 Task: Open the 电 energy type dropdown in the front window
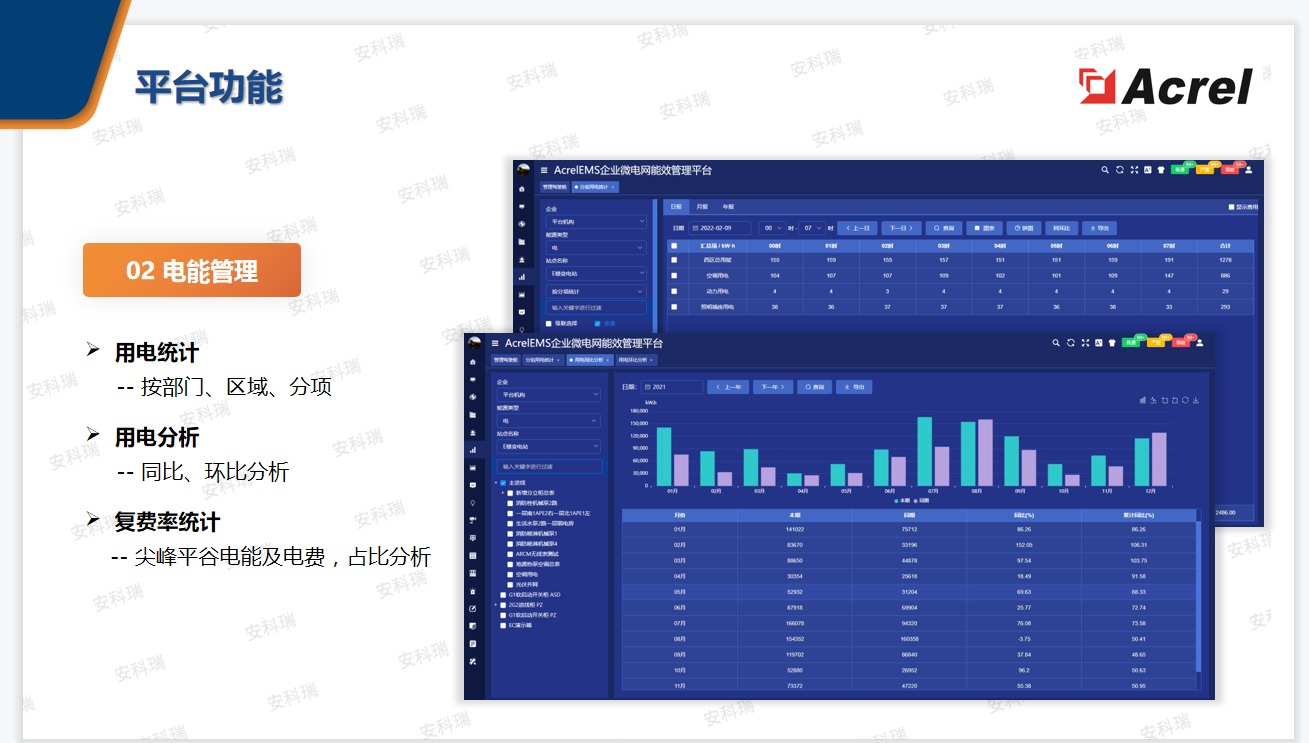(x=549, y=421)
